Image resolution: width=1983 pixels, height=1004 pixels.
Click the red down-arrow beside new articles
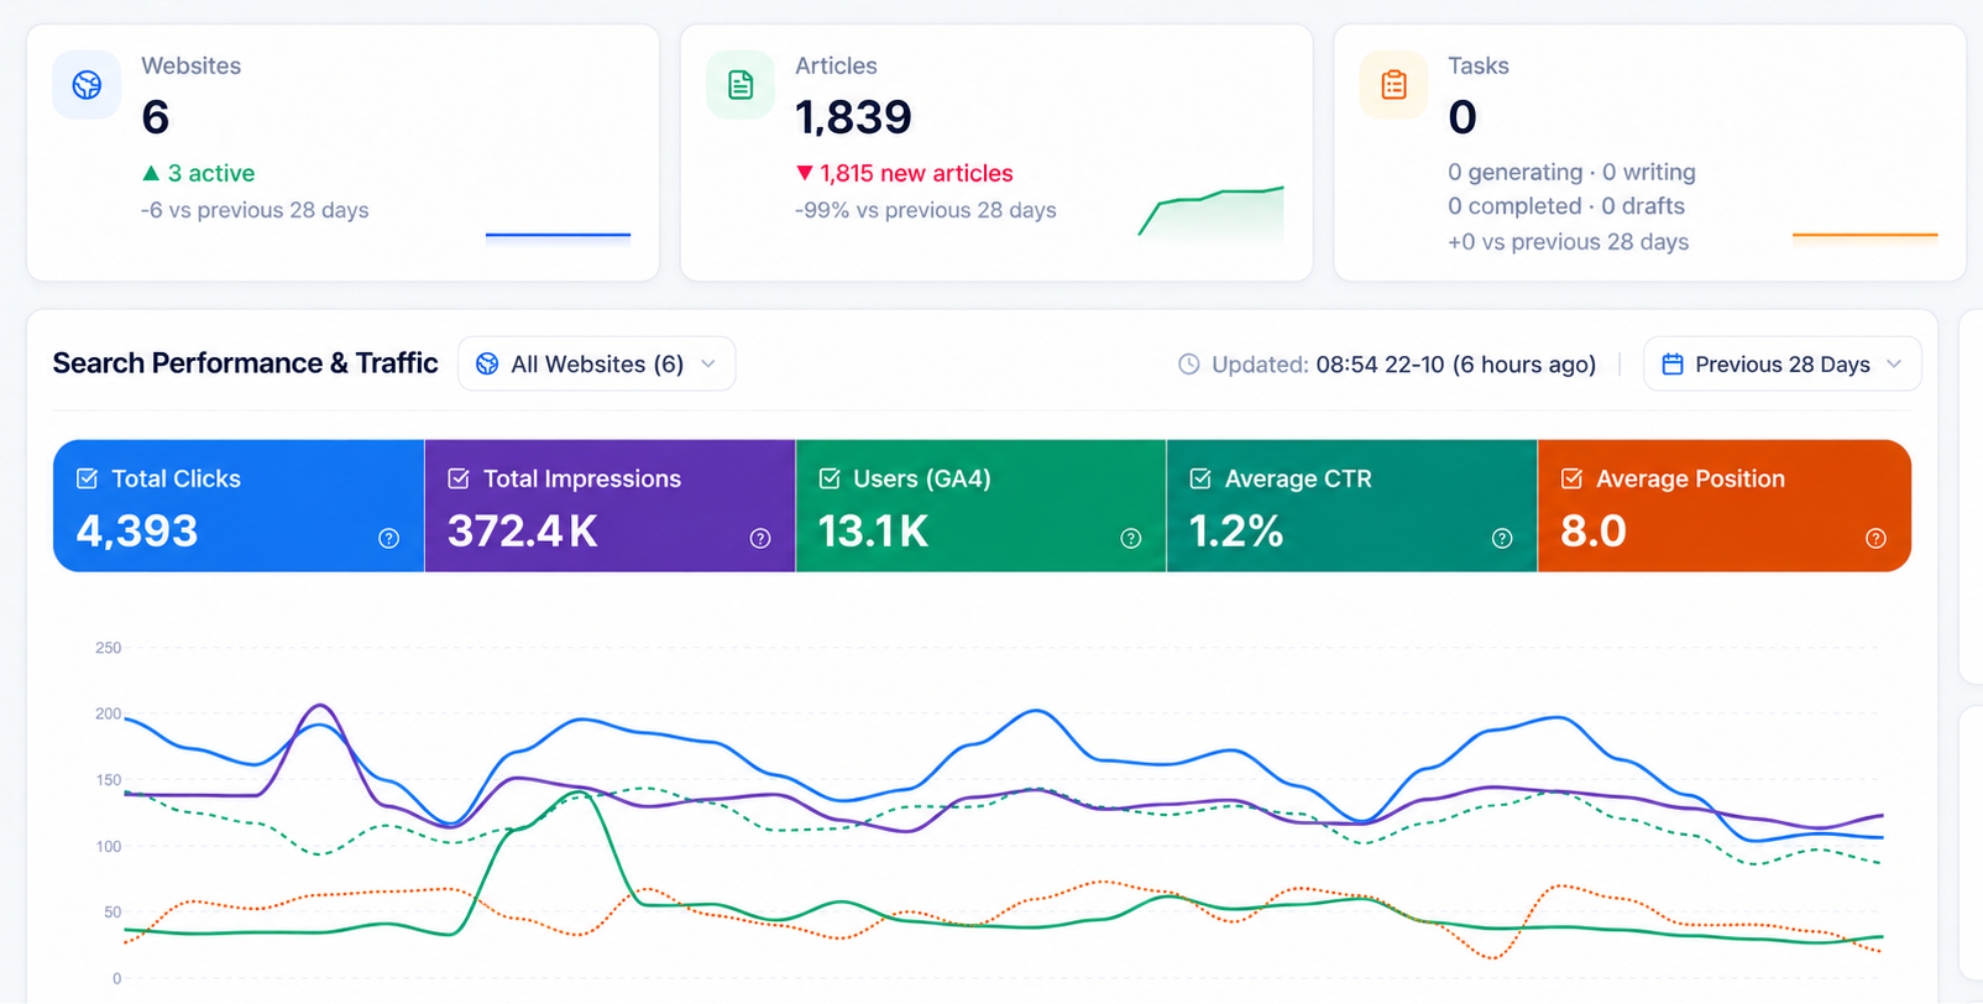click(804, 173)
